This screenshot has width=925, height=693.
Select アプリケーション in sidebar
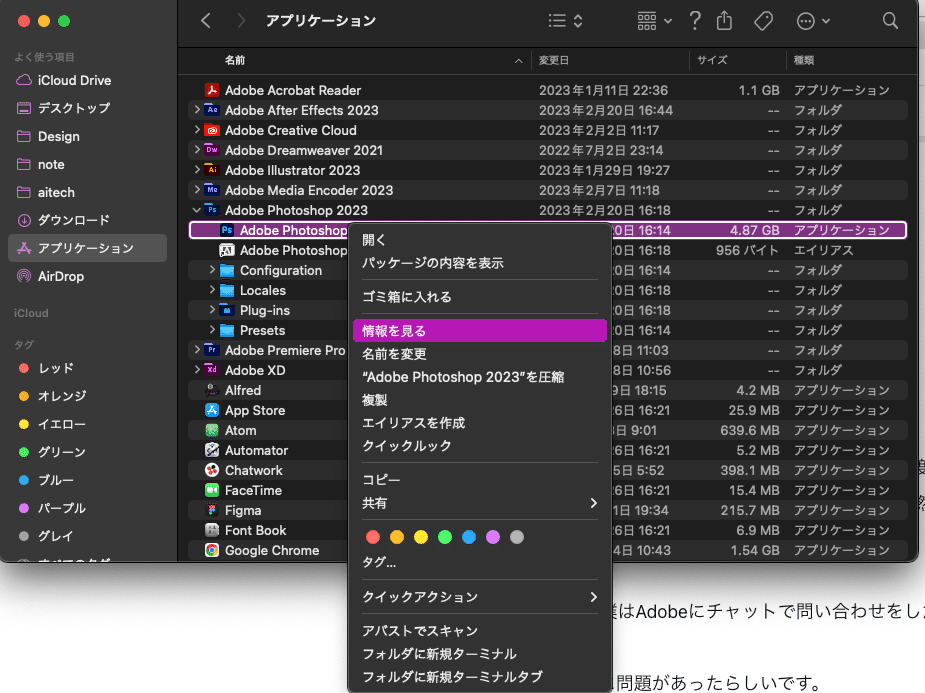click(87, 248)
